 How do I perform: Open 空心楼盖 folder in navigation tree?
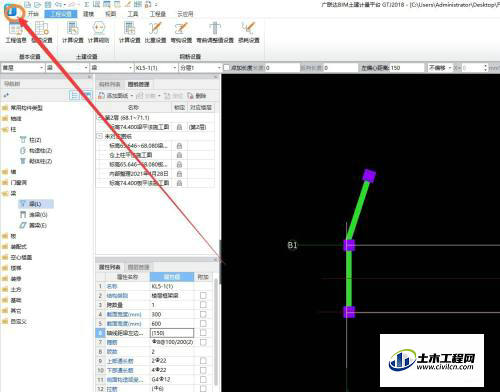point(17,257)
